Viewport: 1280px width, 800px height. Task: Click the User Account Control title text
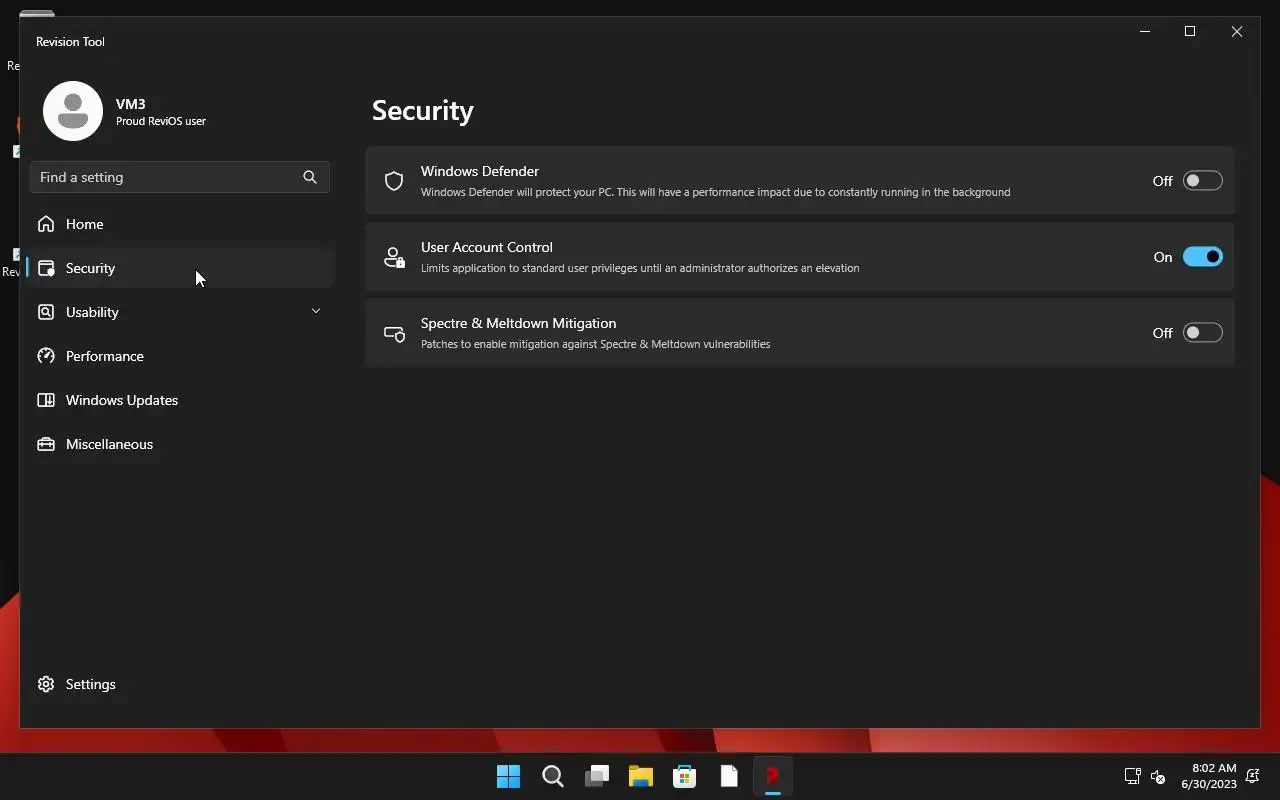(x=487, y=247)
